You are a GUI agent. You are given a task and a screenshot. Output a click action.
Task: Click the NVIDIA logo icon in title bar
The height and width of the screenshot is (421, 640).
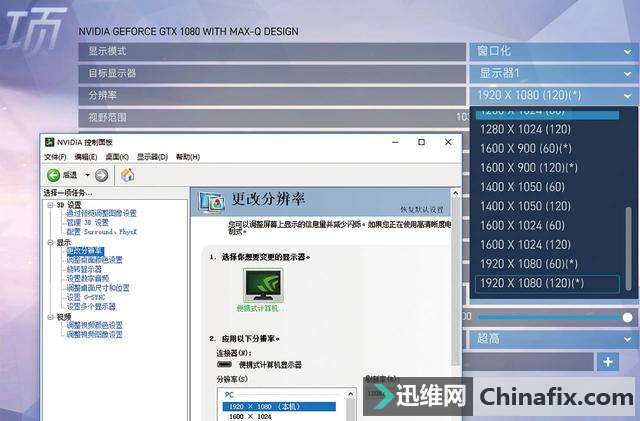pos(49,142)
